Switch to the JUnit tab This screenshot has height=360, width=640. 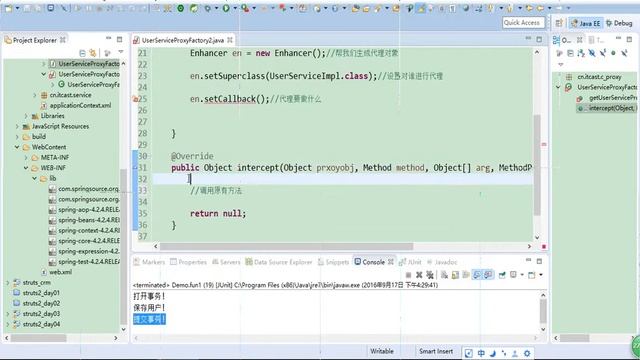coord(410,262)
